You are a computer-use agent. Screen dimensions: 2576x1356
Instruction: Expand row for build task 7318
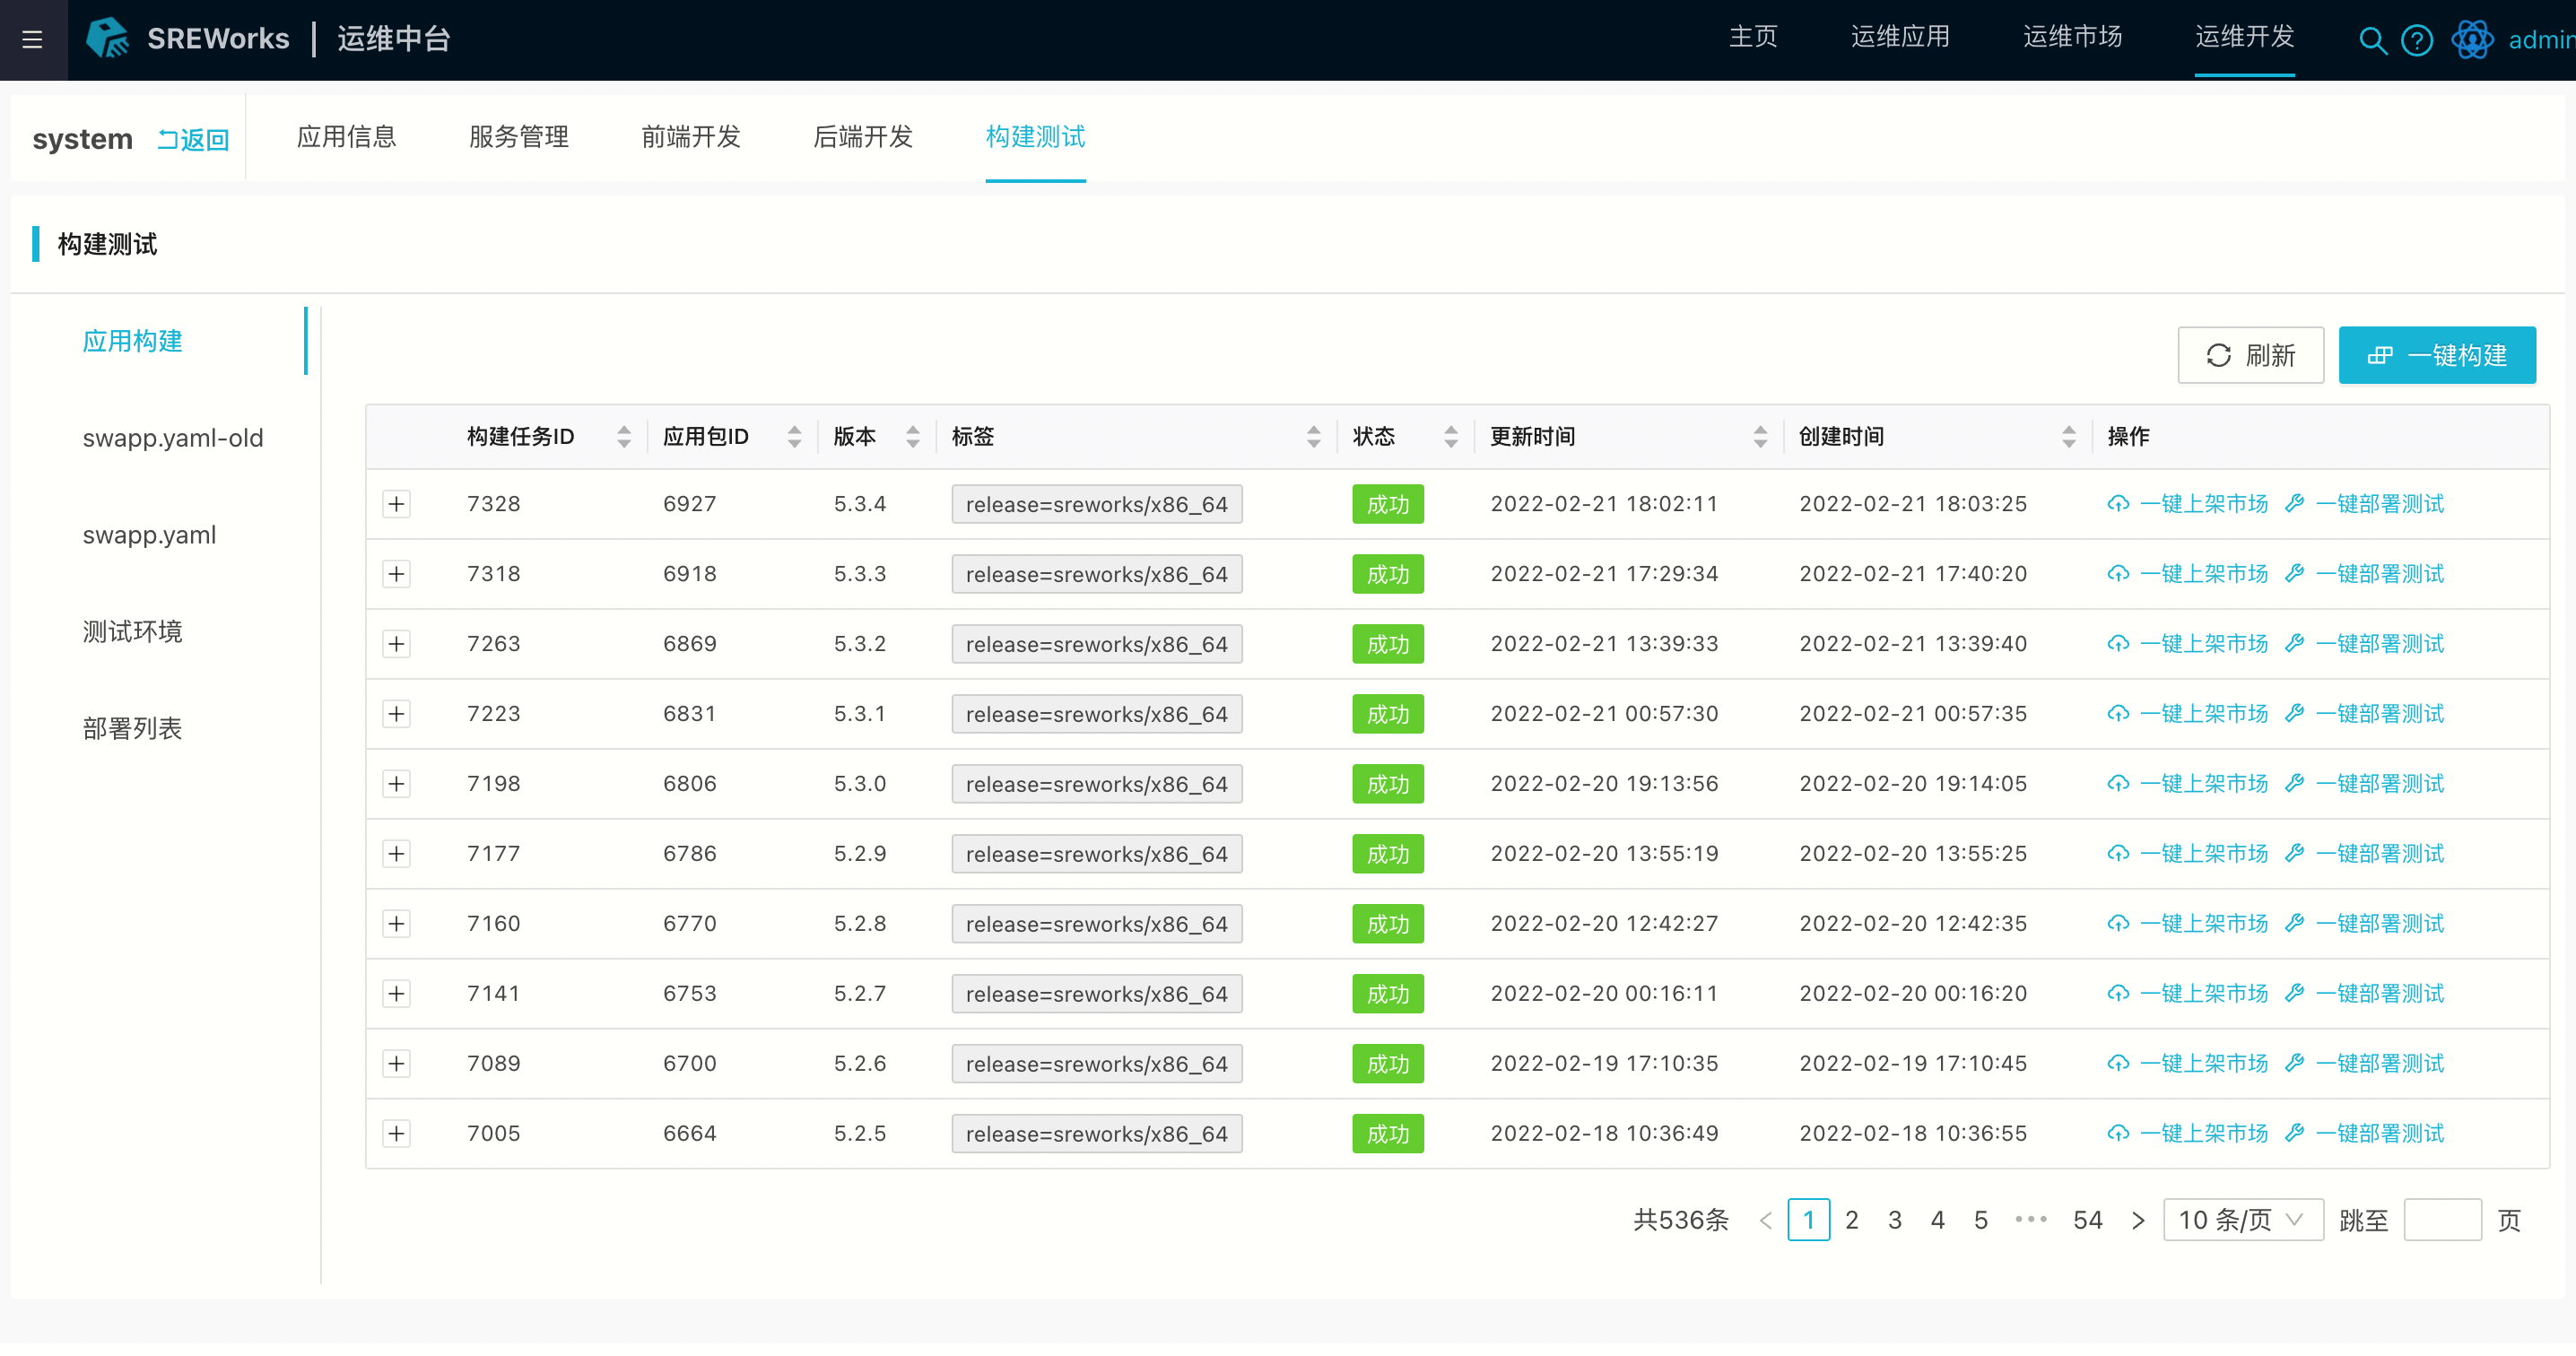396,574
